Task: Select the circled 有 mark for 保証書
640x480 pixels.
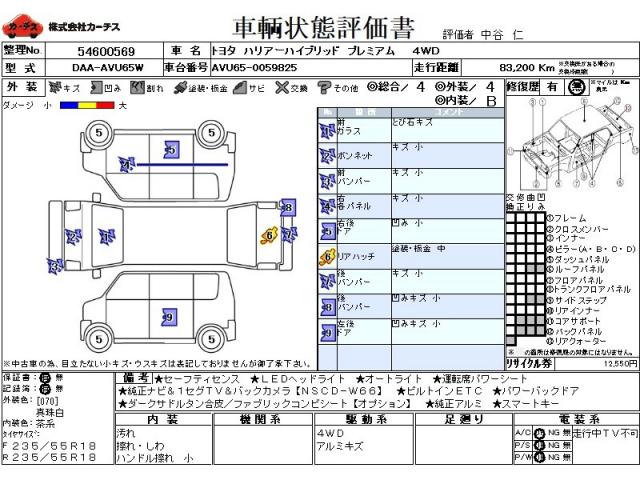Action: click(44, 378)
